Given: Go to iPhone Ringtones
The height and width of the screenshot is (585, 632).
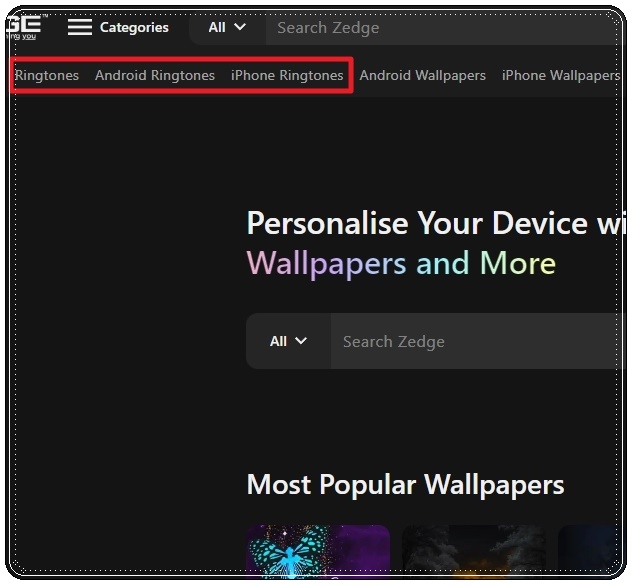Looking at the screenshot, I should (x=287, y=75).
